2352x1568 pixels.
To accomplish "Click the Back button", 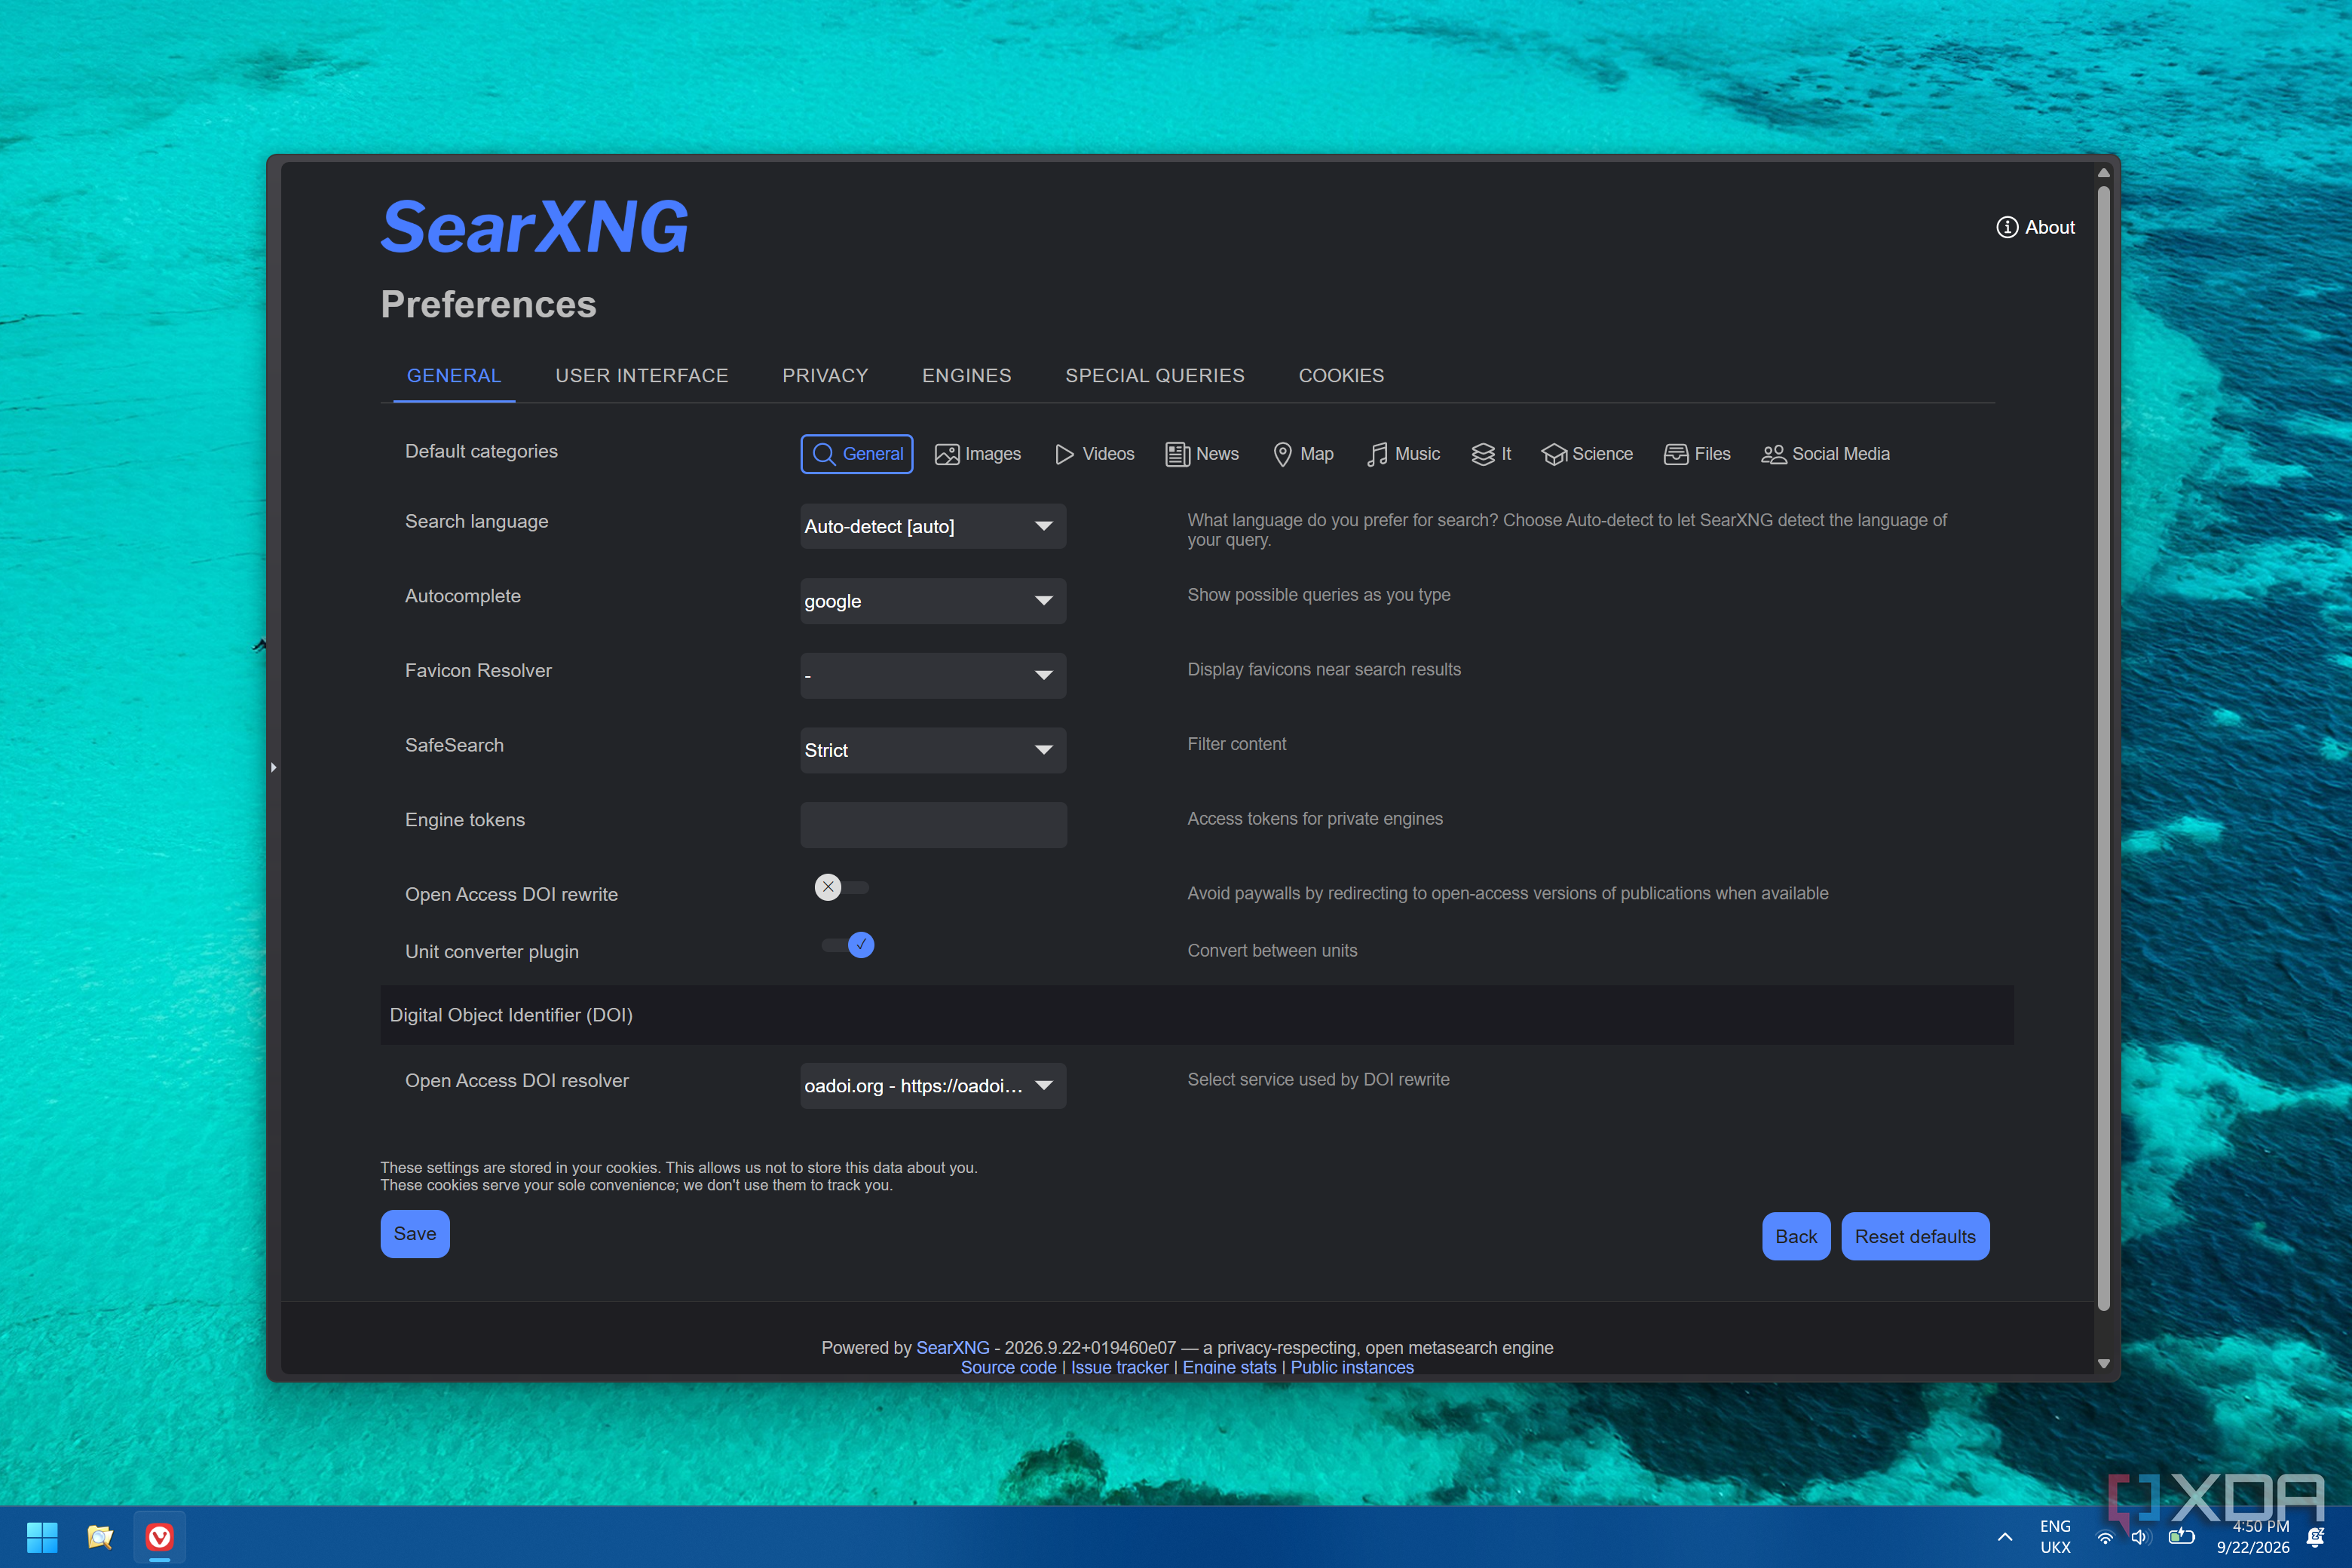I will (1796, 1237).
